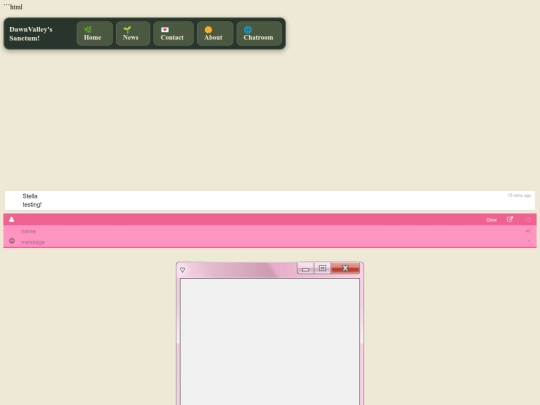Click the user profile icon in chatbox header

tap(11, 219)
